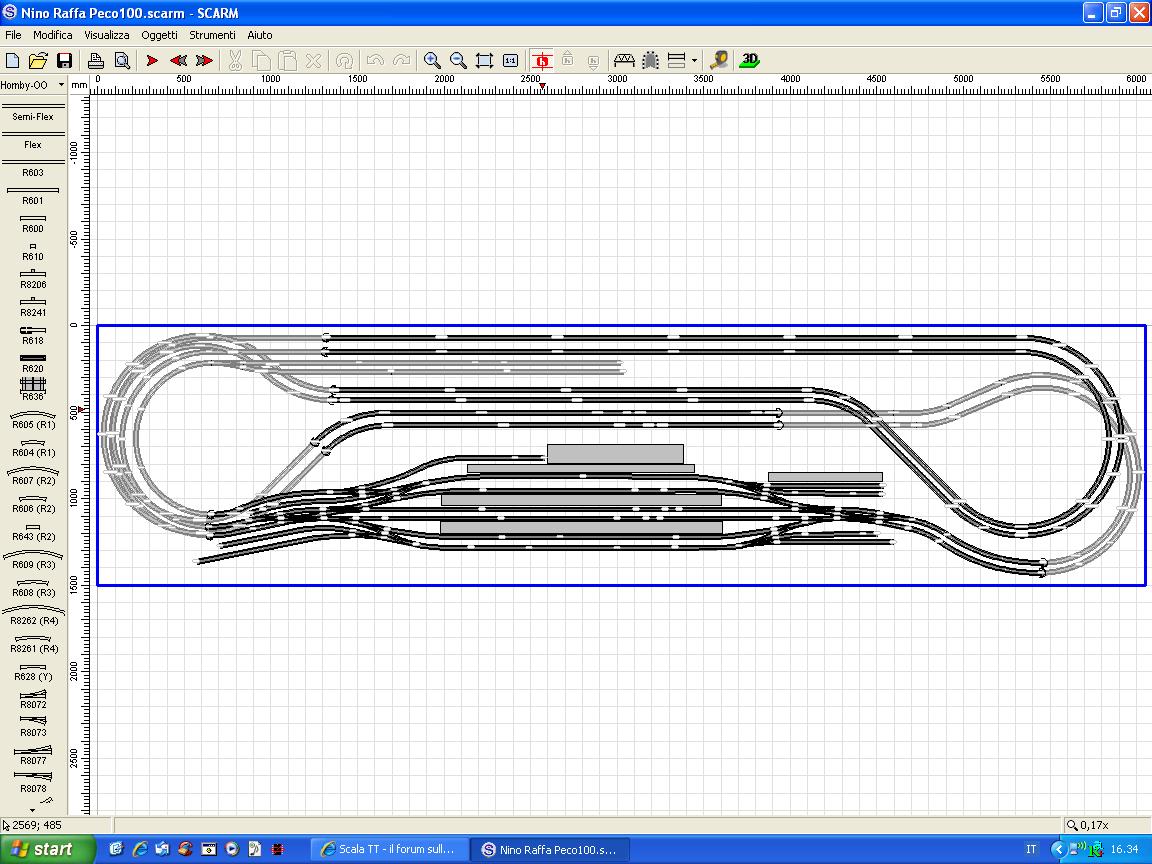Pick the R610 short straight track
The width and height of the screenshot is (1152, 864).
click(33, 252)
